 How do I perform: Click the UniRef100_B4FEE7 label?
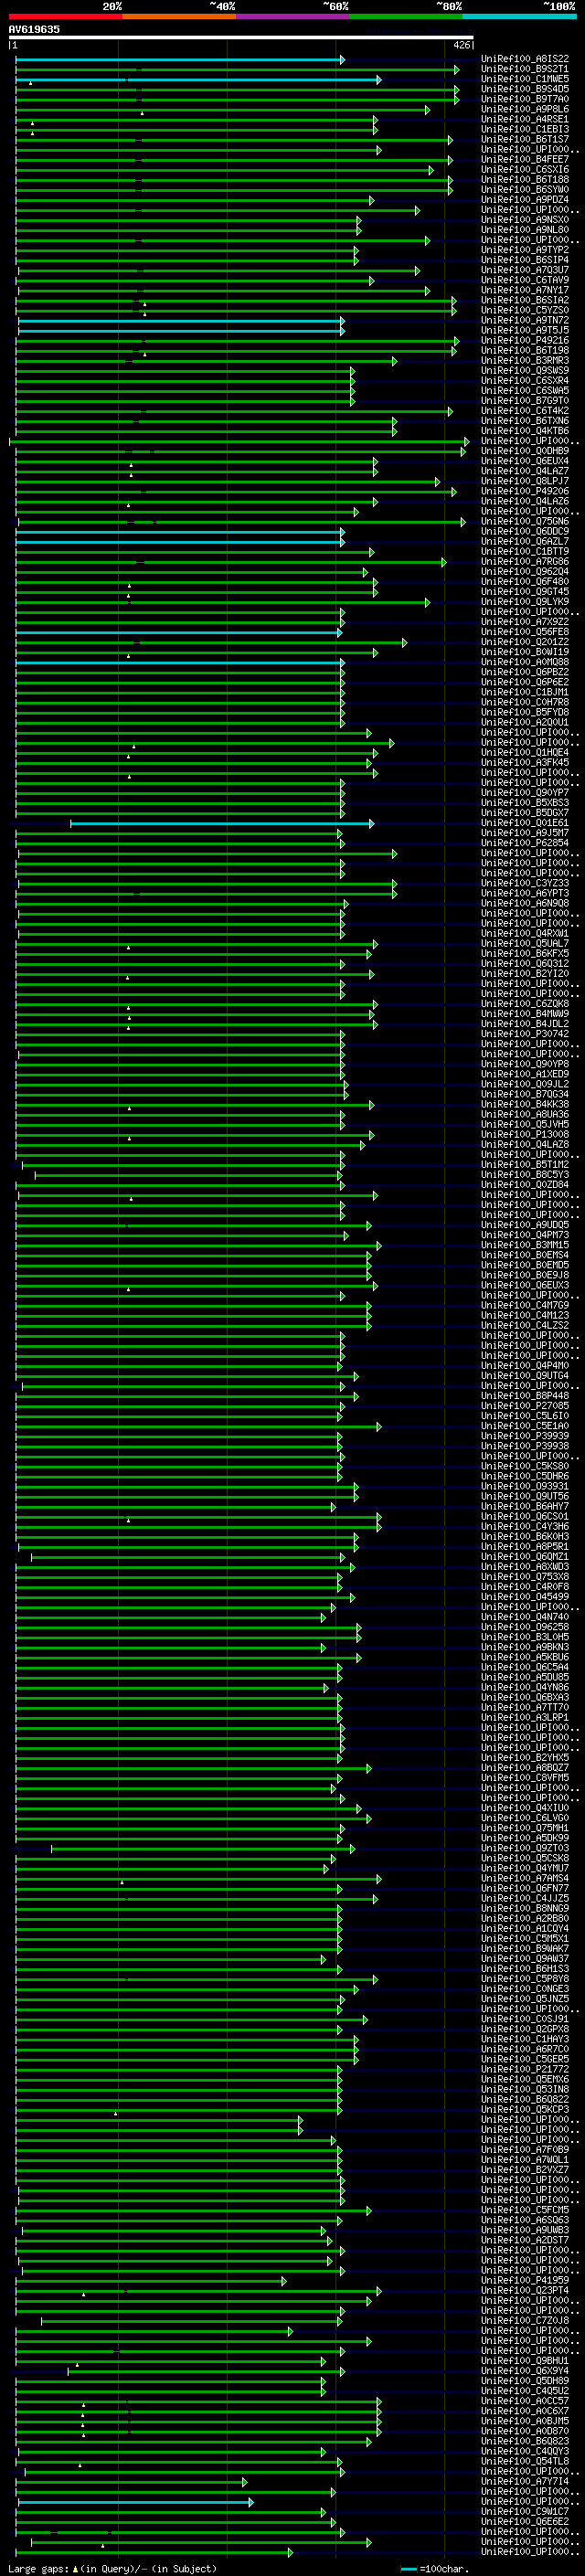click(525, 159)
